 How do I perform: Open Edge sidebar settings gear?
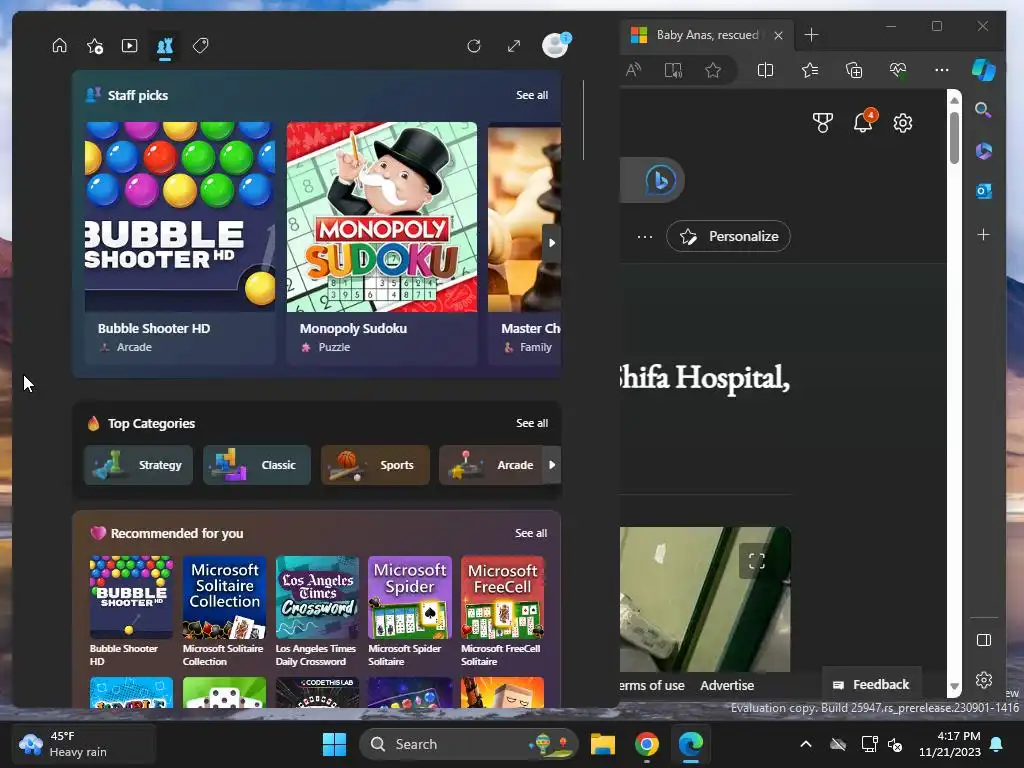tap(984, 680)
